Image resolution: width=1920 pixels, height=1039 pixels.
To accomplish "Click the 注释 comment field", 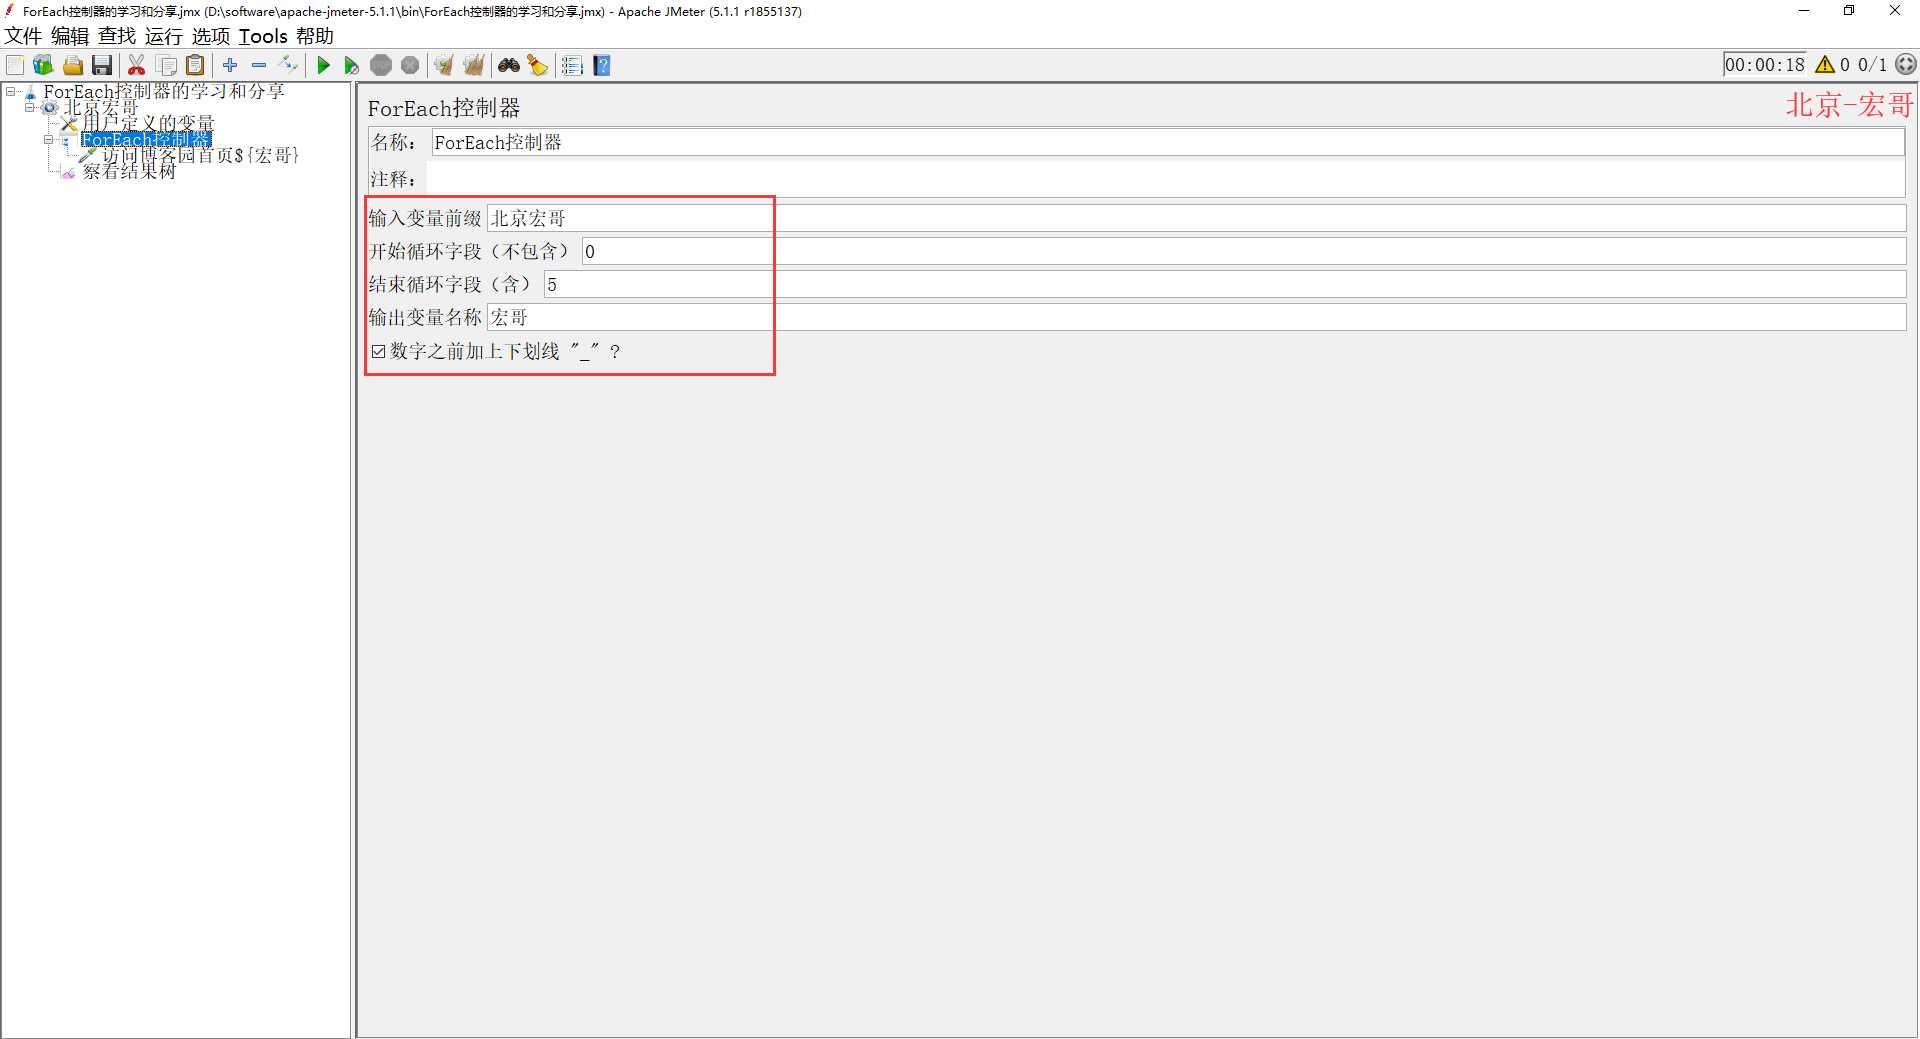I will pyautogui.click(x=1165, y=179).
